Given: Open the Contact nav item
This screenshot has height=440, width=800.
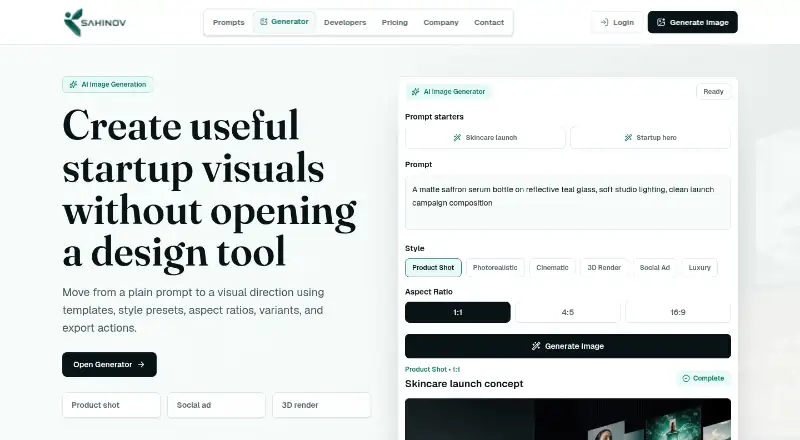Looking at the screenshot, I should point(489,22).
